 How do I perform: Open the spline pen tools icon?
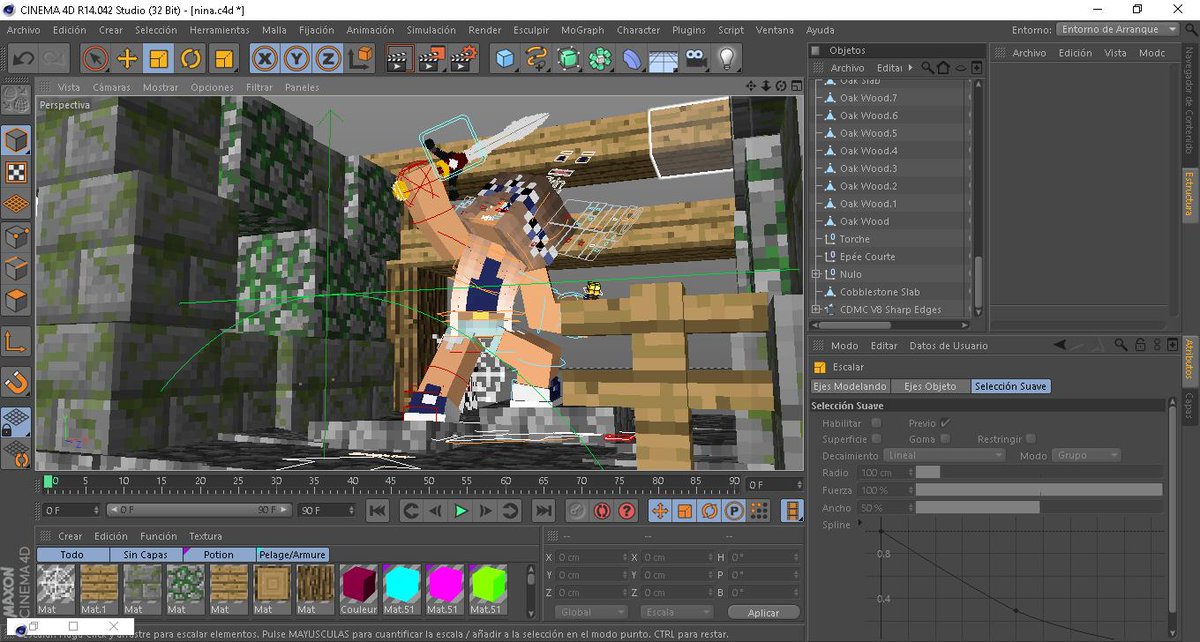(x=537, y=58)
